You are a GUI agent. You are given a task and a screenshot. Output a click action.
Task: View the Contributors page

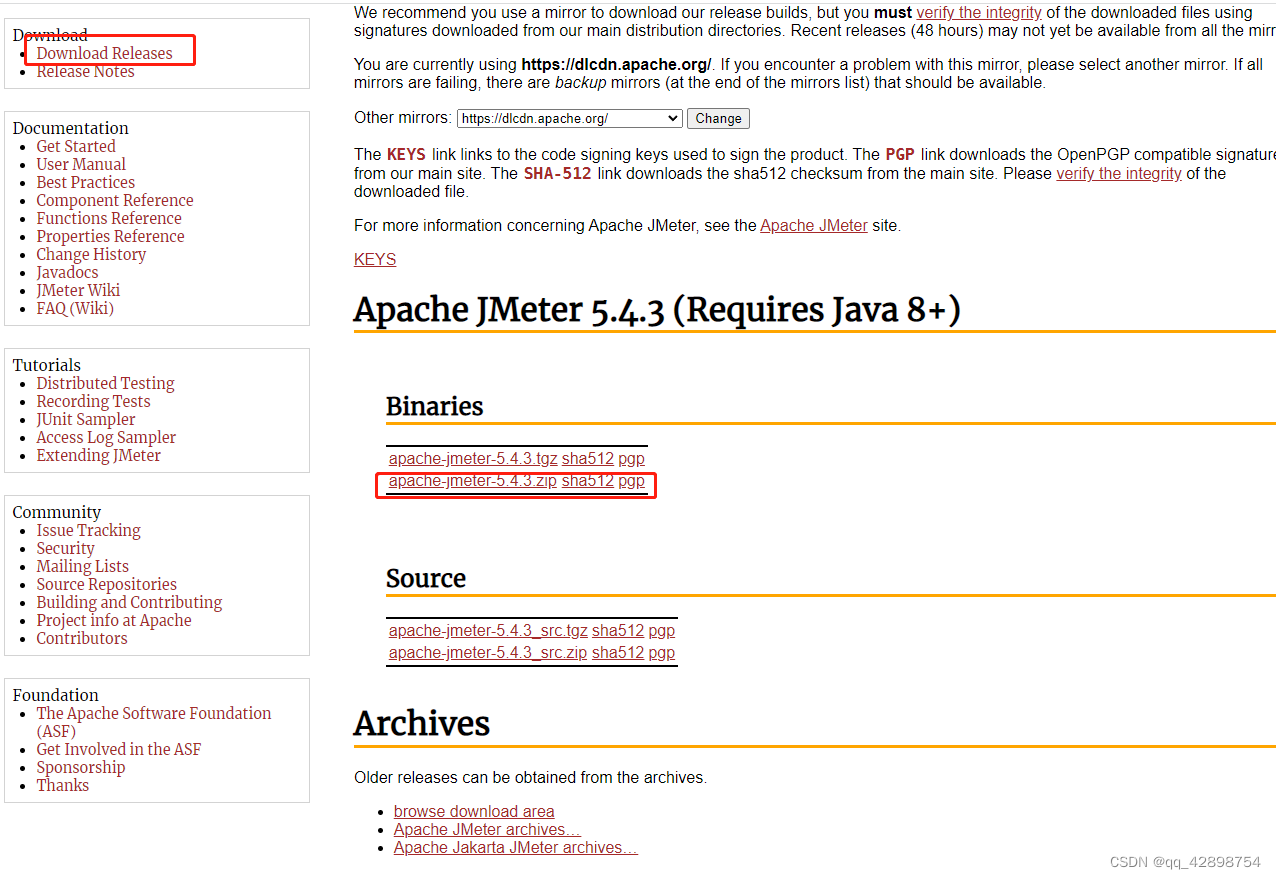point(82,638)
